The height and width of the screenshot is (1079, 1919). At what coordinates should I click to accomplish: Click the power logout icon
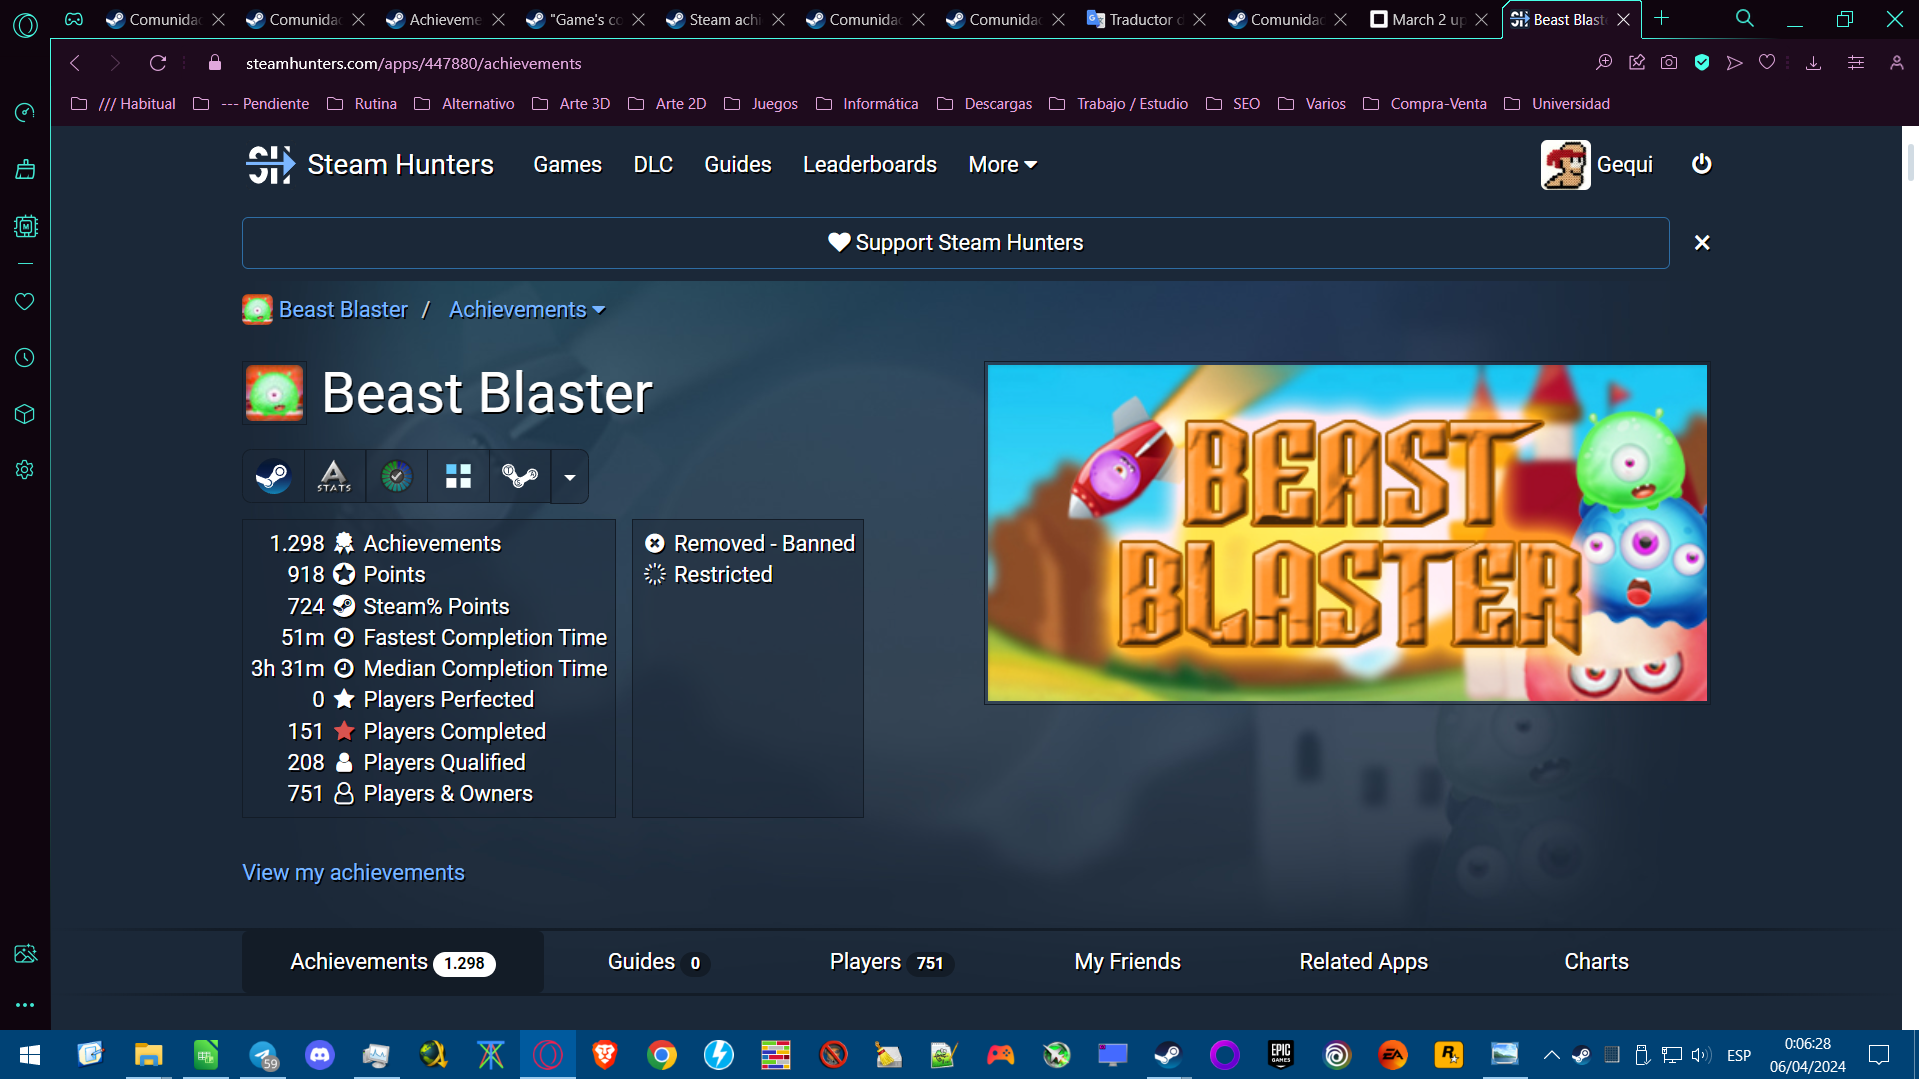1701,164
